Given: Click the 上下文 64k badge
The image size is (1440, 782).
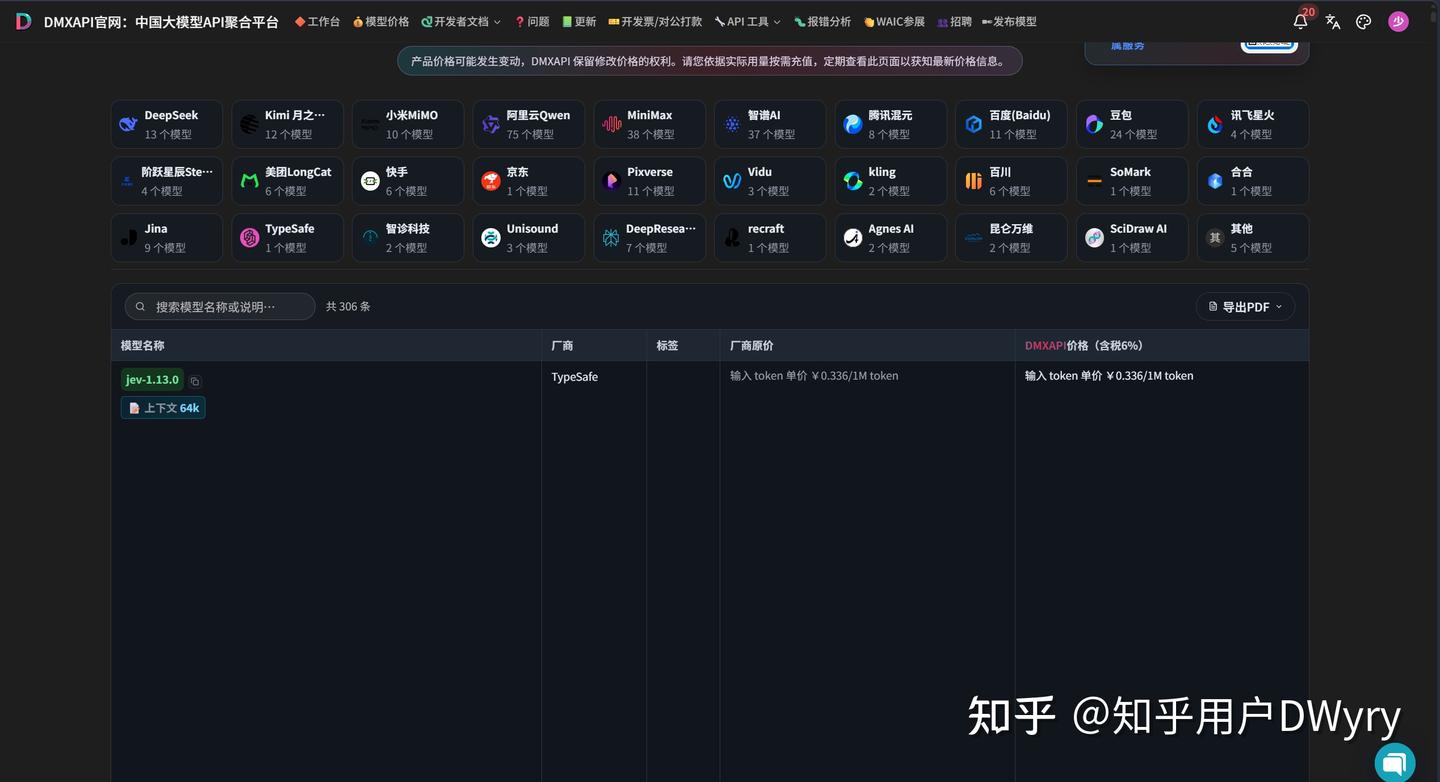Looking at the screenshot, I should (163, 408).
